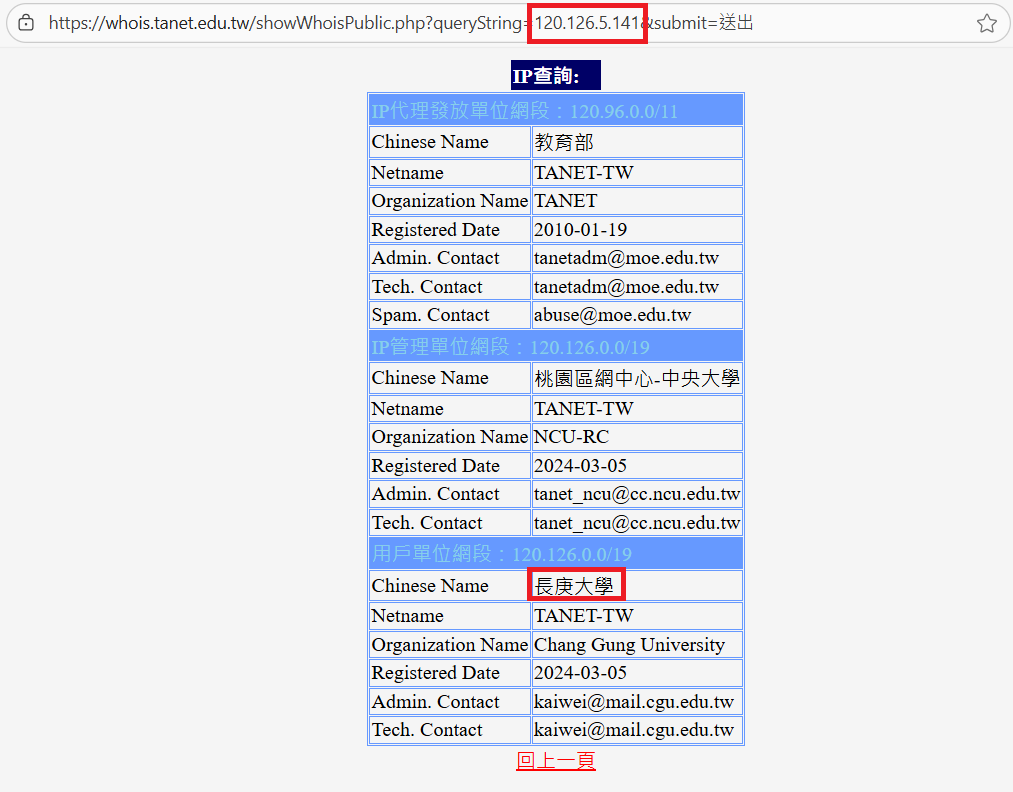Screen dimensions: 1013x792
Task: Click the 教育部 cell
Action: click(637, 142)
